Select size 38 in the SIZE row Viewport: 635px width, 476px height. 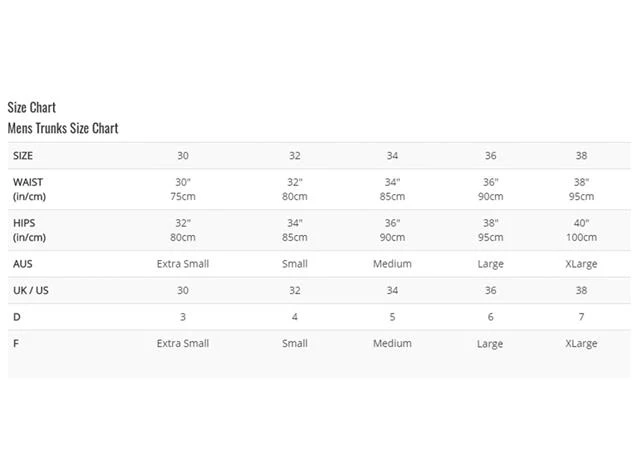(x=581, y=156)
